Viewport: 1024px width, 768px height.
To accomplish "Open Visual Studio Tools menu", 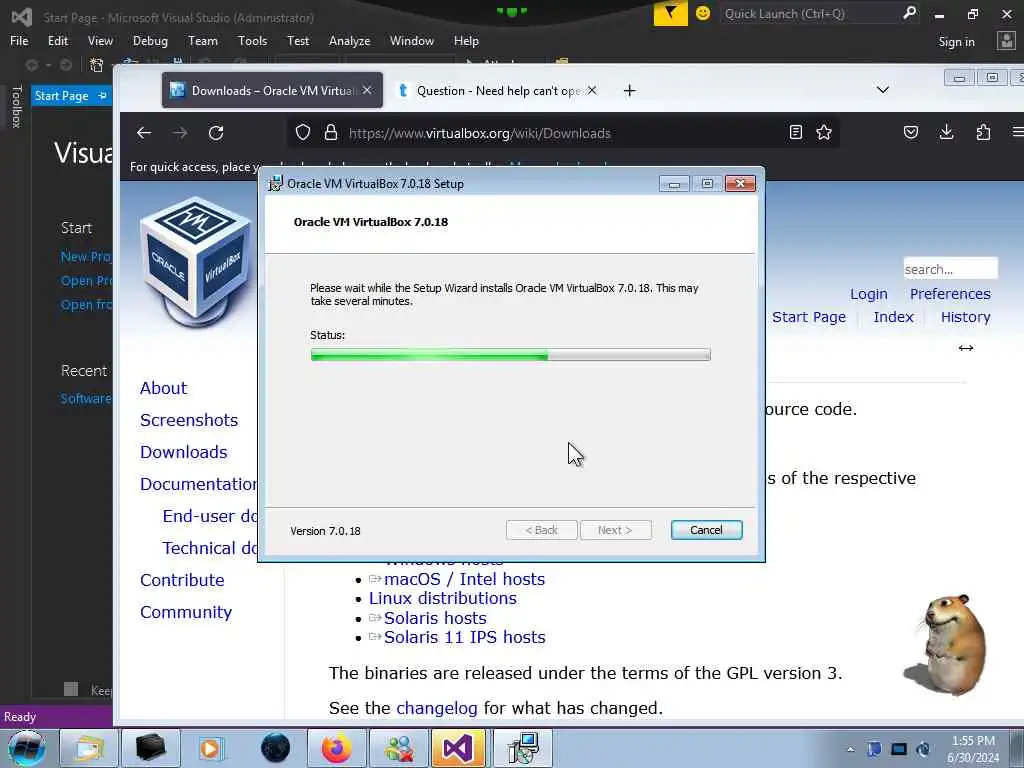I will (x=252, y=40).
